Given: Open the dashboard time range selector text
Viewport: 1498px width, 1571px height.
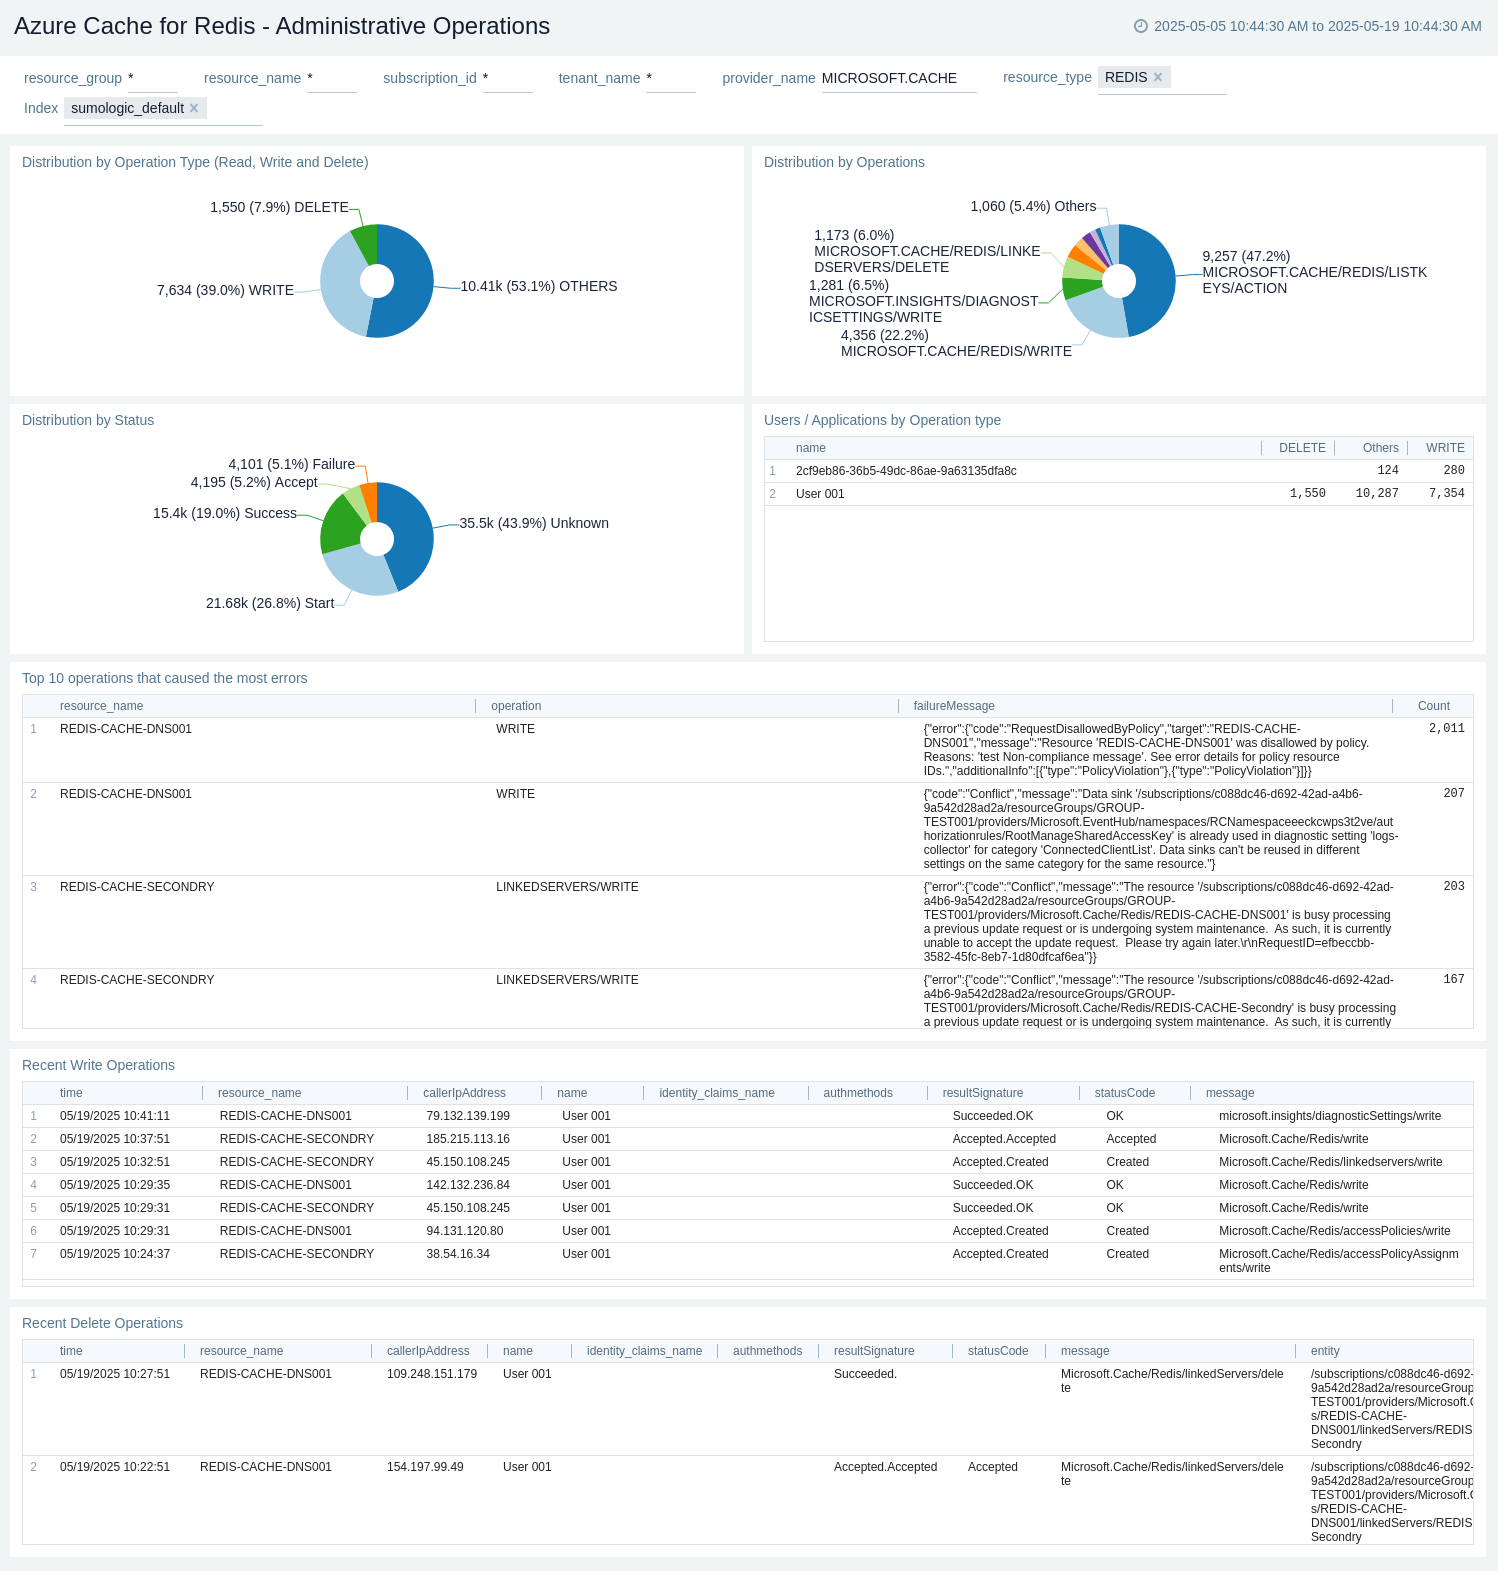Looking at the screenshot, I should [x=1318, y=26].
